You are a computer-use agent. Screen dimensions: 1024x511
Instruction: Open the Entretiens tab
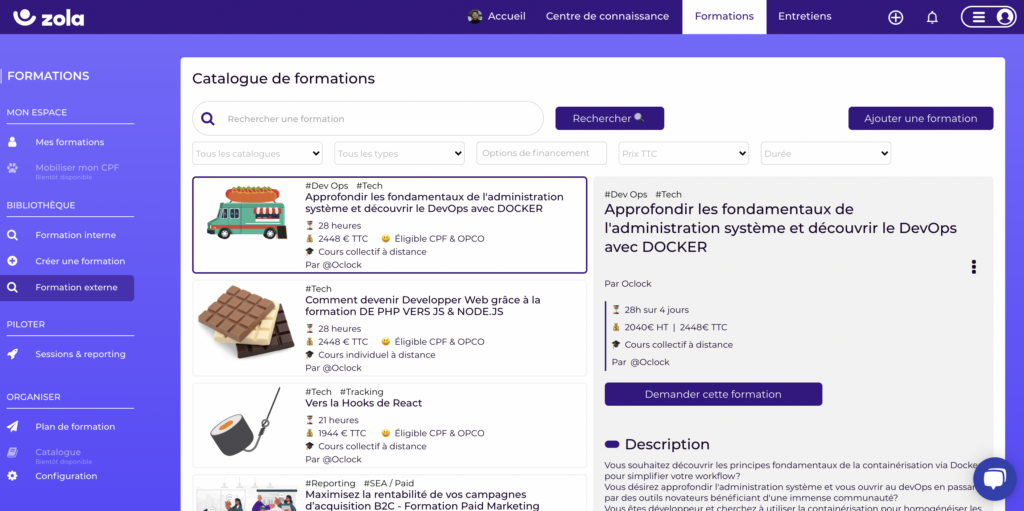tap(805, 16)
